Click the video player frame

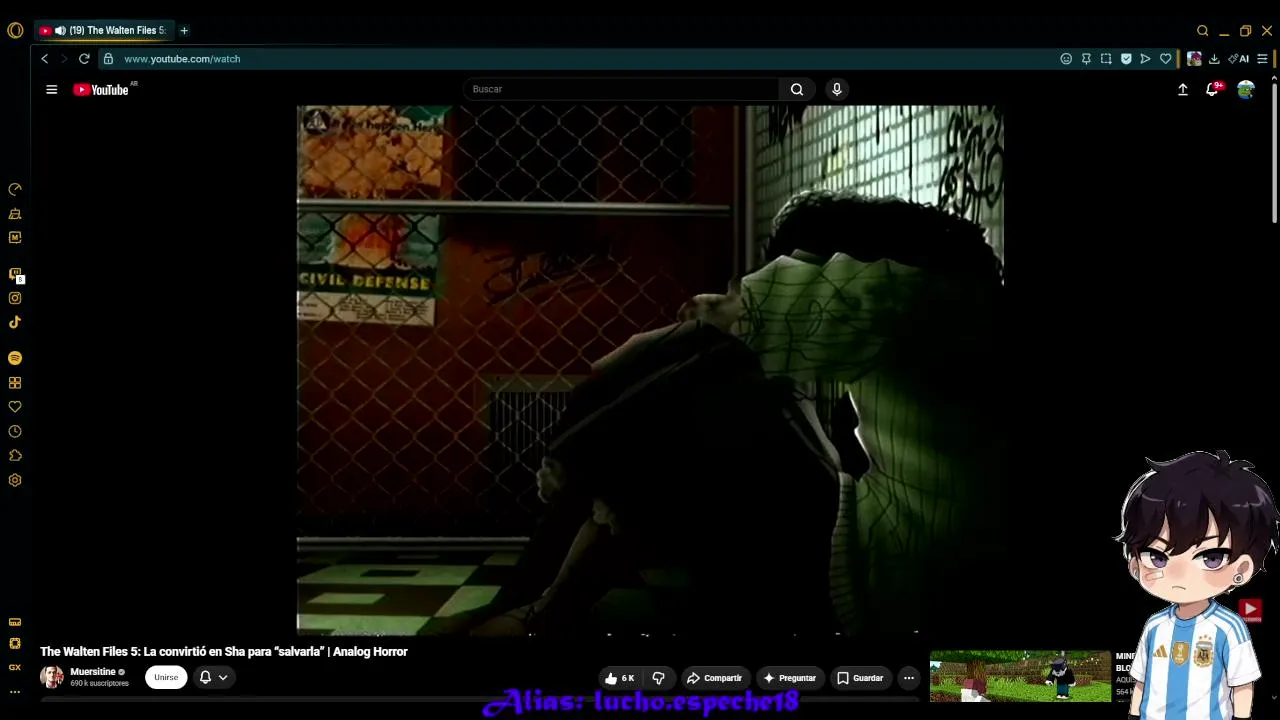pos(650,370)
